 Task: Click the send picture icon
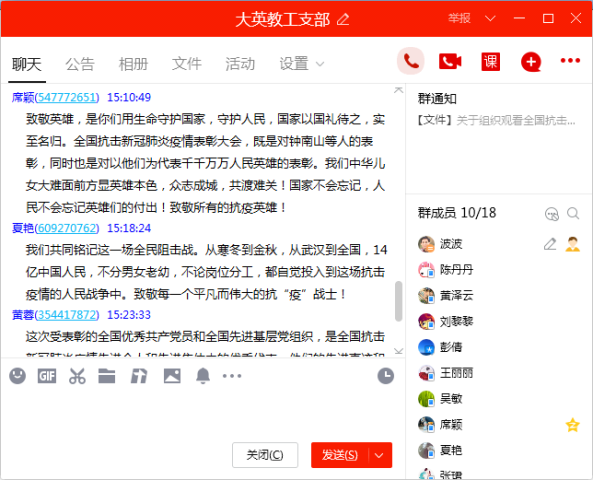(172, 376)
